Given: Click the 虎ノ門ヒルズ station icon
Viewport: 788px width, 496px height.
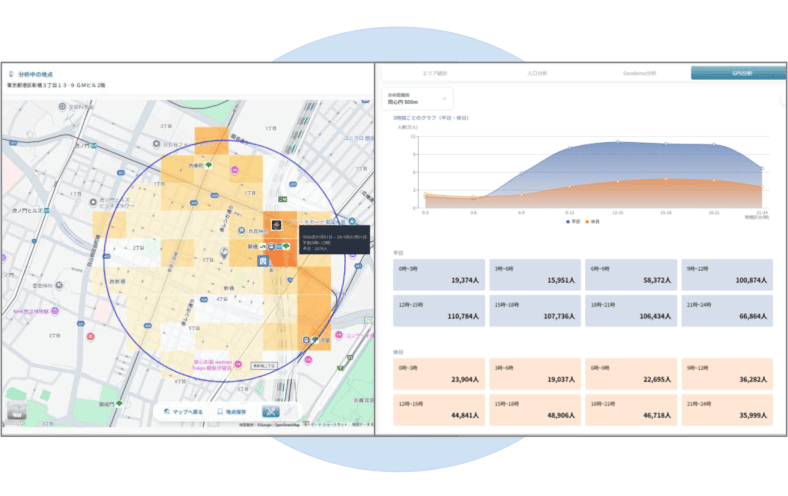Looking at the screenshot, I should (x=47, y=211).
